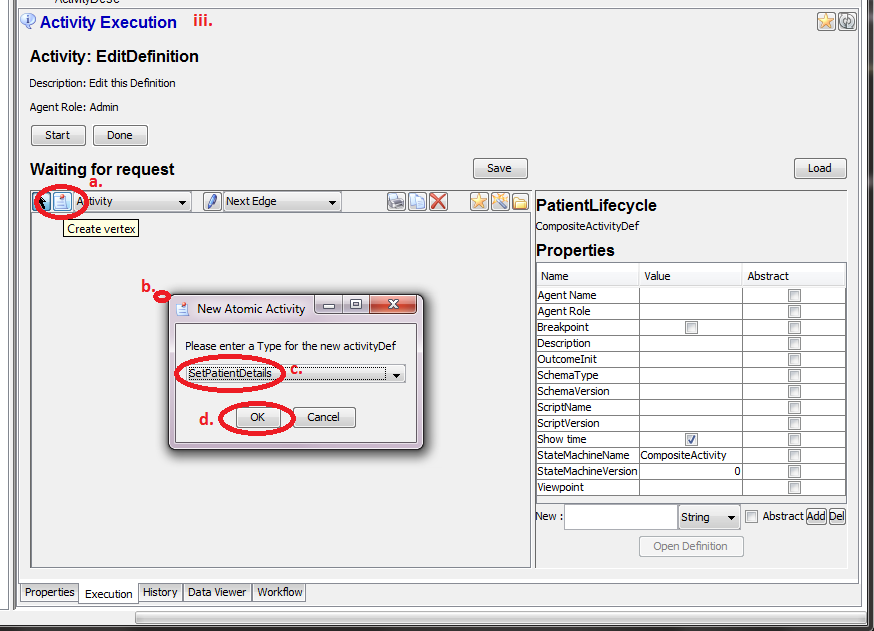Toggle Abstract checkbox for Description

click(x=794, y=343)
